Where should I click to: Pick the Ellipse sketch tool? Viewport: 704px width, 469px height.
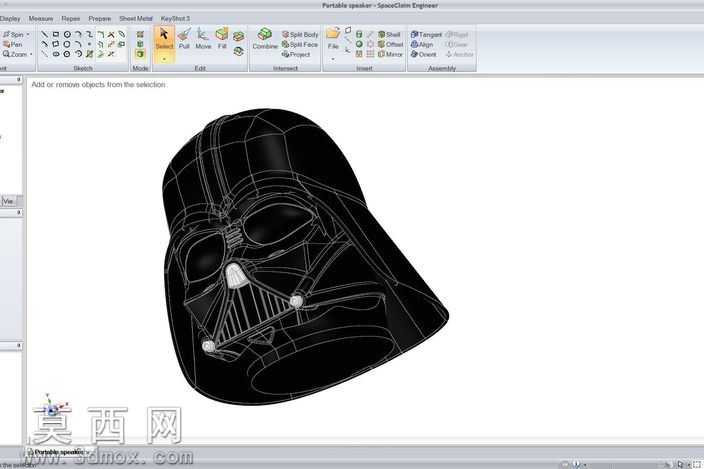pos(56,54)
